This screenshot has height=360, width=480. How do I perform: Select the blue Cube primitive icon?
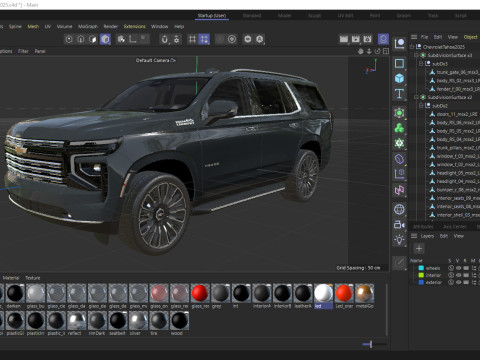(399, 78)
